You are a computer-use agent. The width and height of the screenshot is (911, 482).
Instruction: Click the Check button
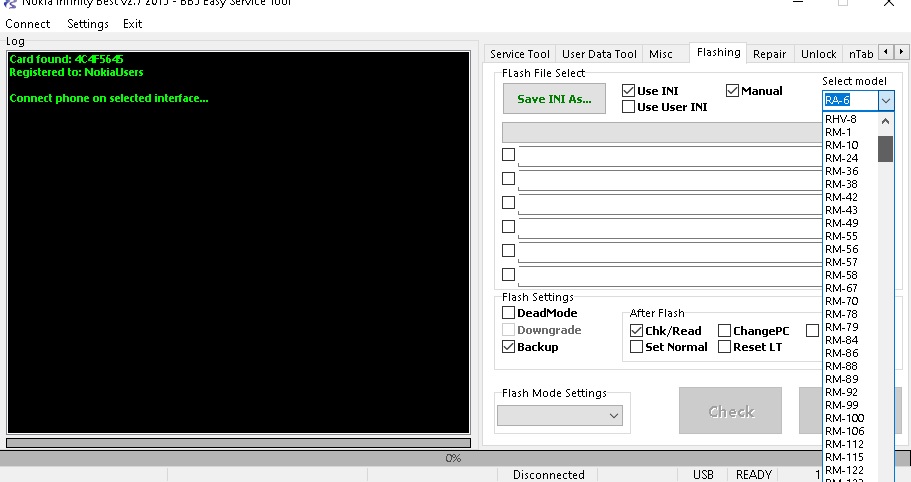click(x=730, y=411)
